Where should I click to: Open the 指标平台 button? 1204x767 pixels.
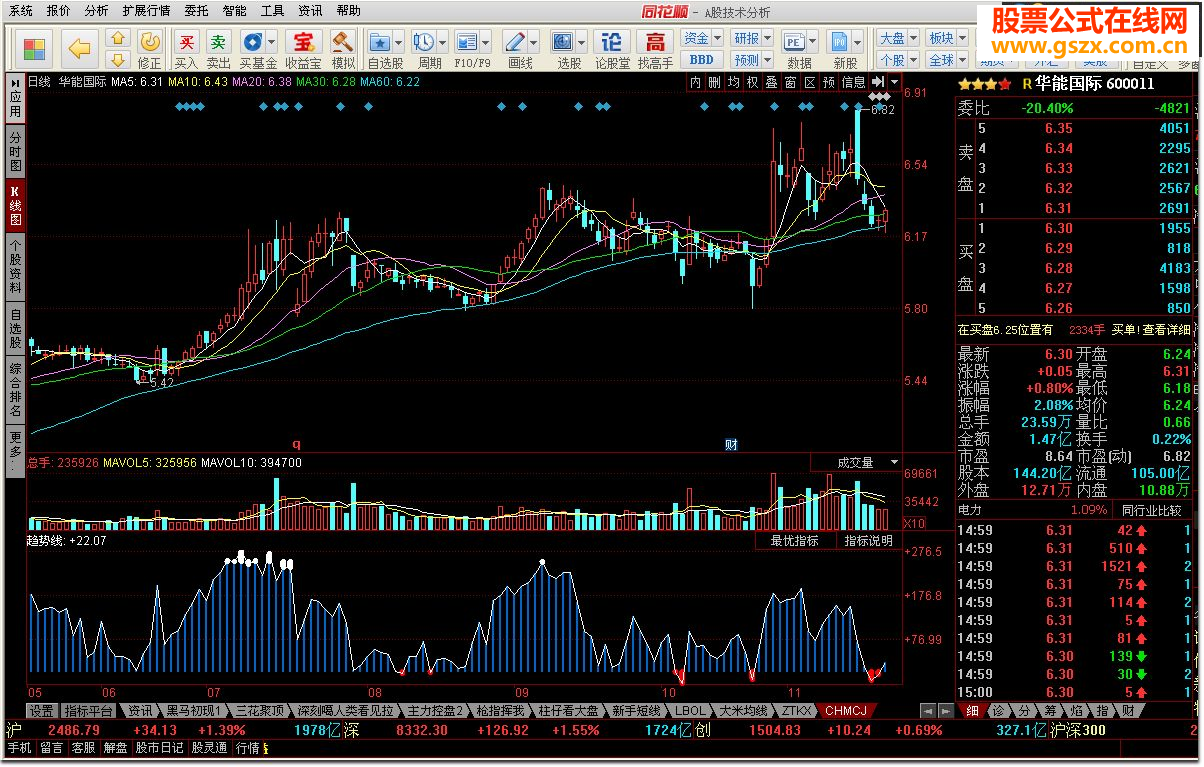coord(89,710)
